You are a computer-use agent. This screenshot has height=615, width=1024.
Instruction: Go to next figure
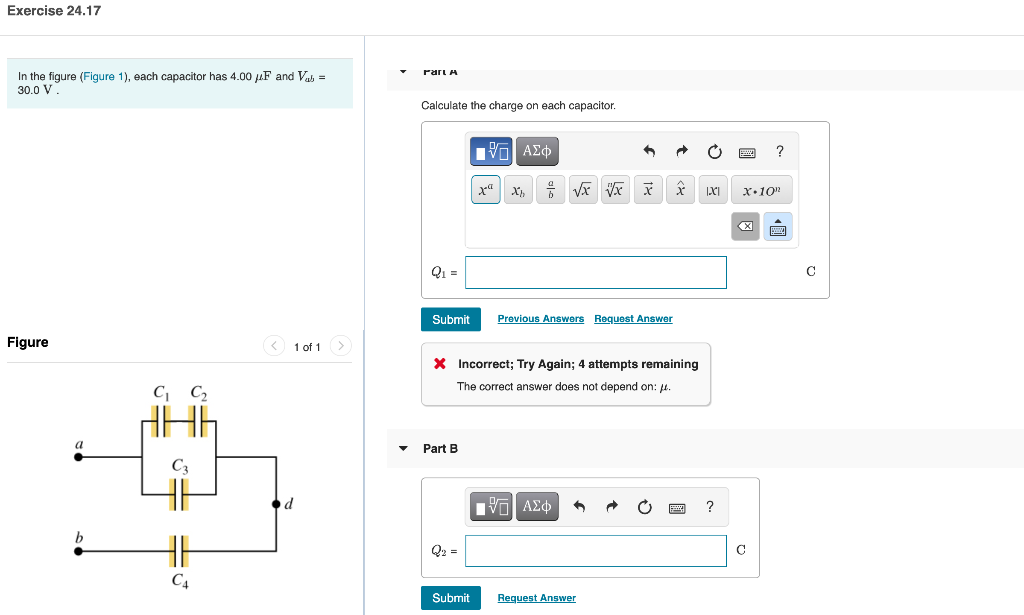(x=340, y=345)
